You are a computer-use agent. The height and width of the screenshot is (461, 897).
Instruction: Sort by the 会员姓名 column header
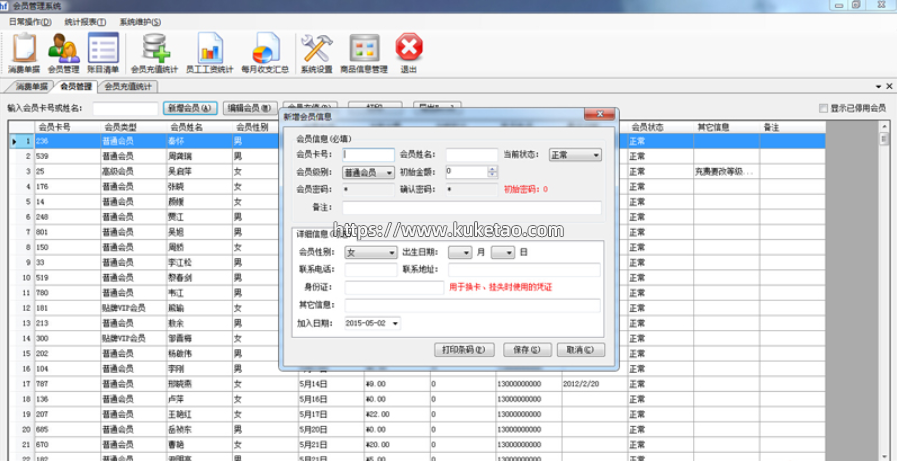199,127
